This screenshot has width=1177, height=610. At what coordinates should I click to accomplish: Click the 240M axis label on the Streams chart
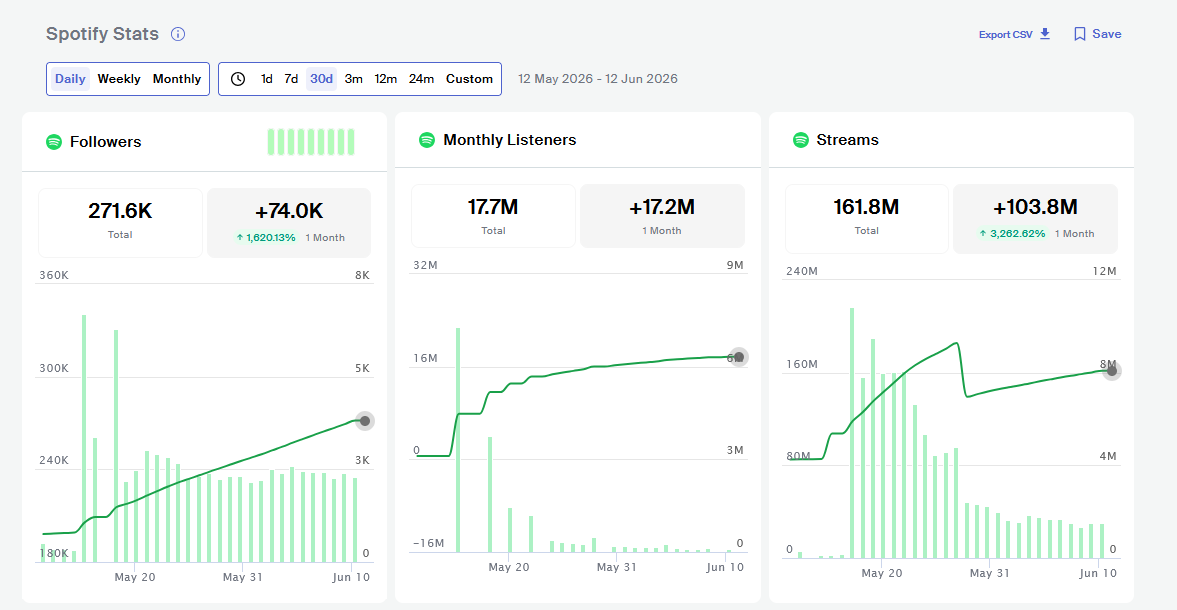[x=802, y=272]
